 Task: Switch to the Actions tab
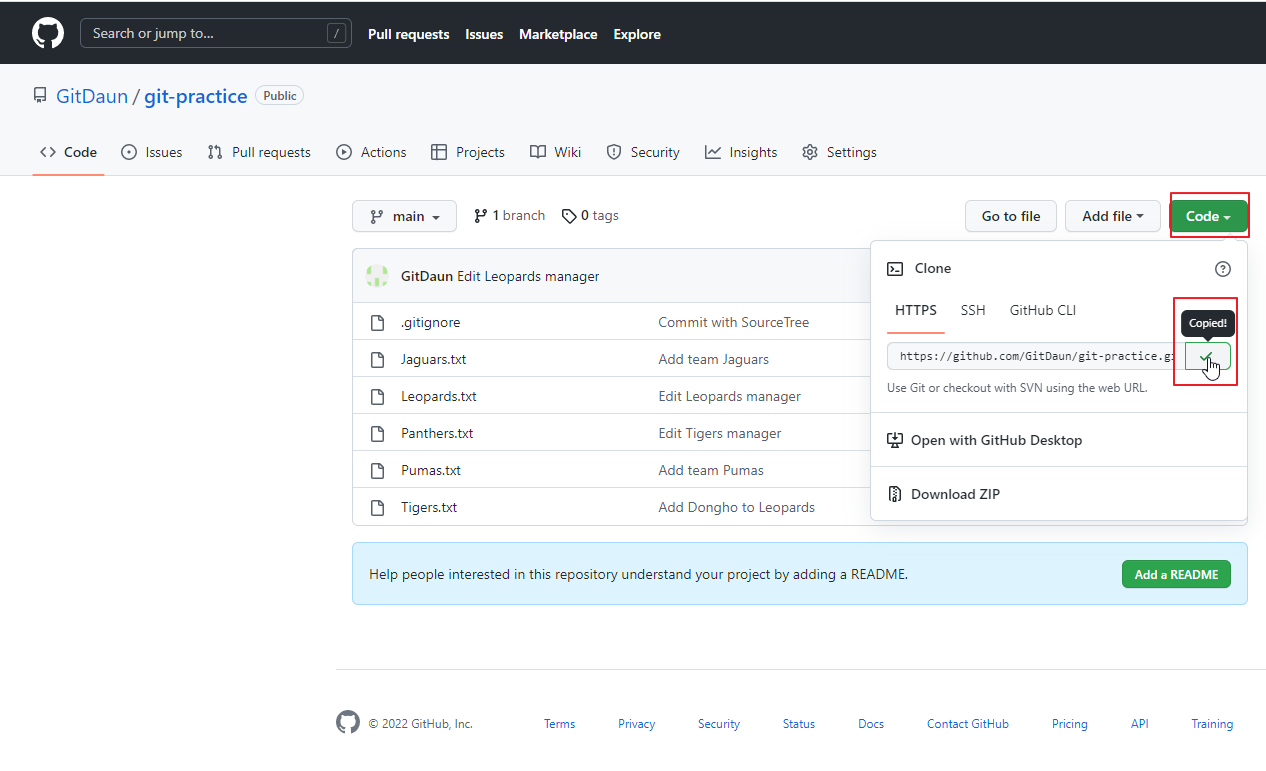tap(371, 152)
